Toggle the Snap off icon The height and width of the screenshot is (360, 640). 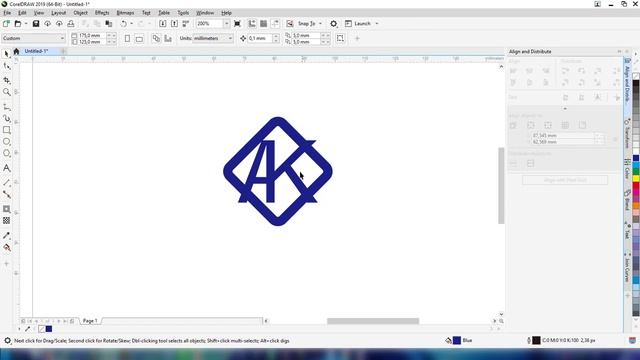(x=289, y=24)
